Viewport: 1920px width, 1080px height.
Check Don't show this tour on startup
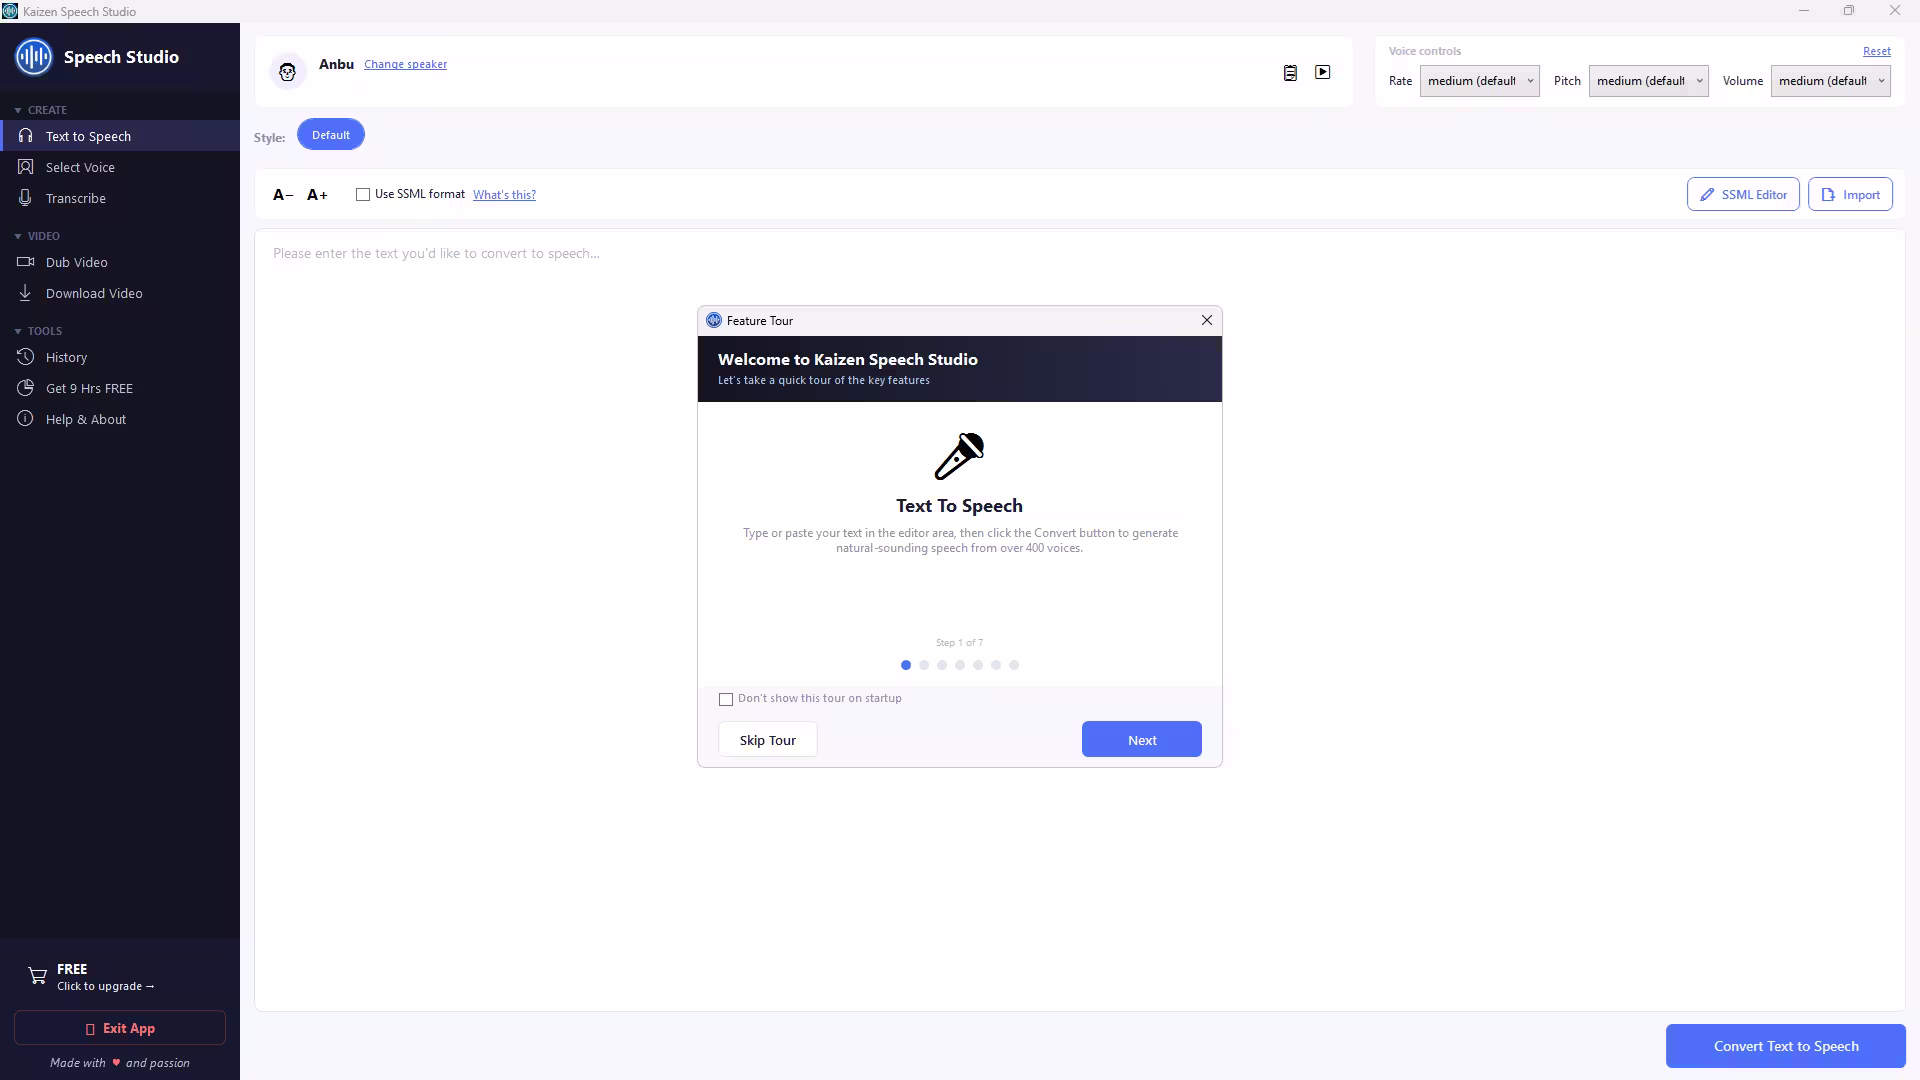pos(726,699)
